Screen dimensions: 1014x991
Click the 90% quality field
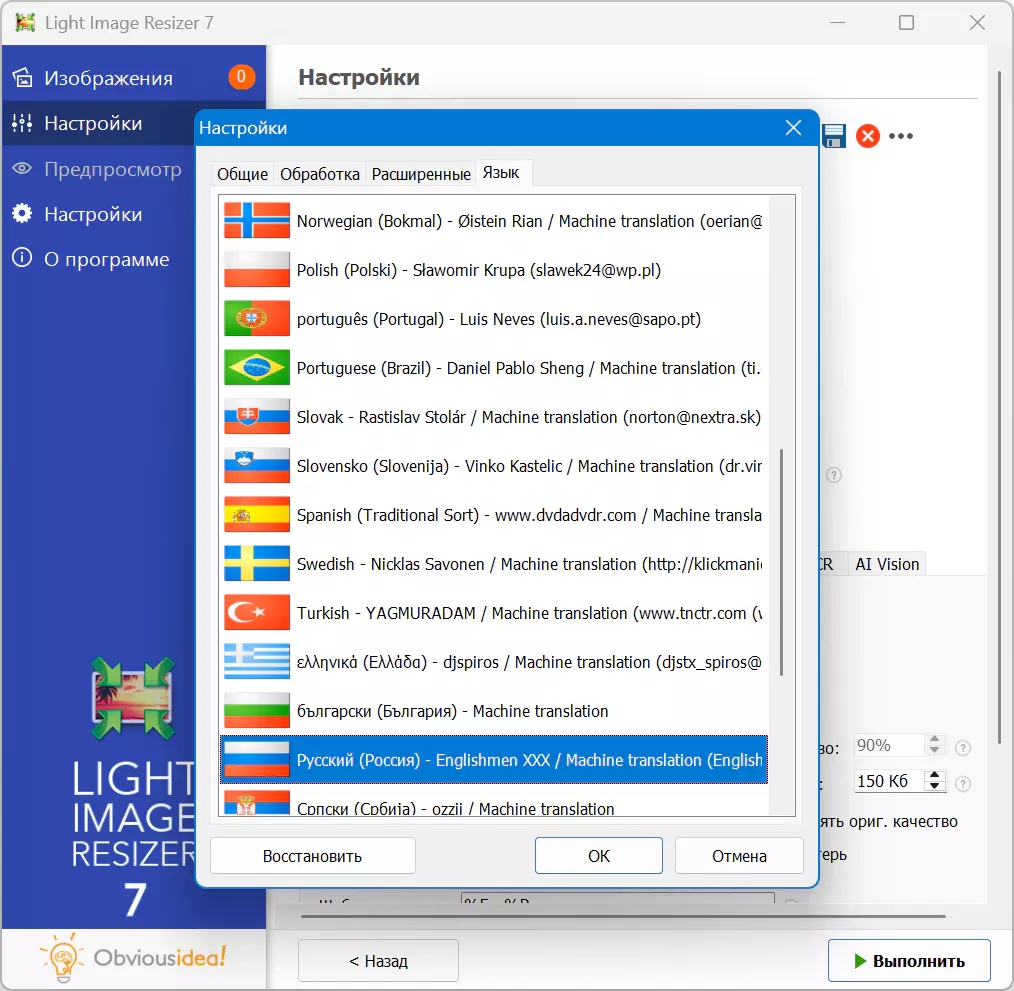point(889,745)
